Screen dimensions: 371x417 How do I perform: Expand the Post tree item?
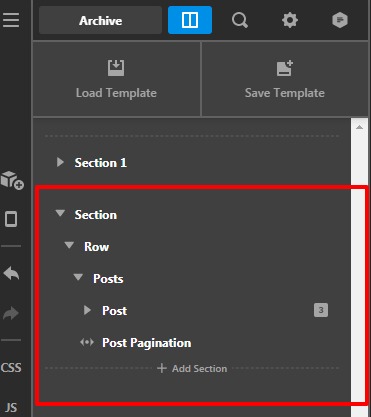[x=87, y=310]
